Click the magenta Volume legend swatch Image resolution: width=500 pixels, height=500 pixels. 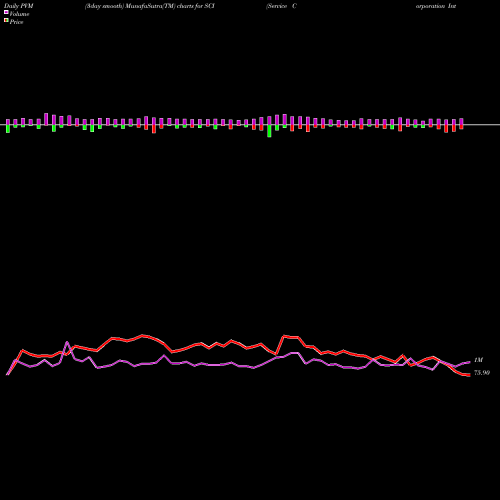(x=6, y=13)
